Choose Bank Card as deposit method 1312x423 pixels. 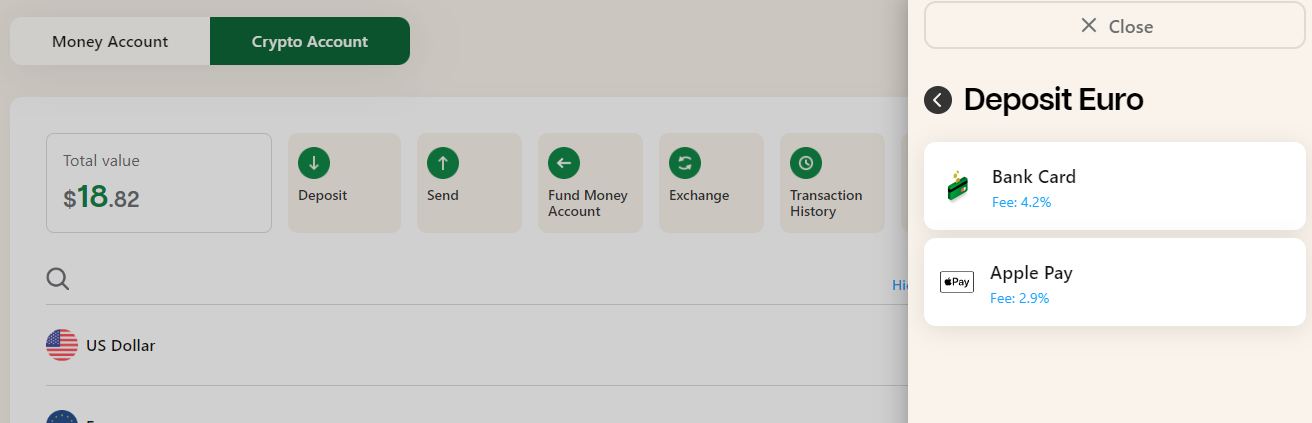click(x=1115, y=186)
